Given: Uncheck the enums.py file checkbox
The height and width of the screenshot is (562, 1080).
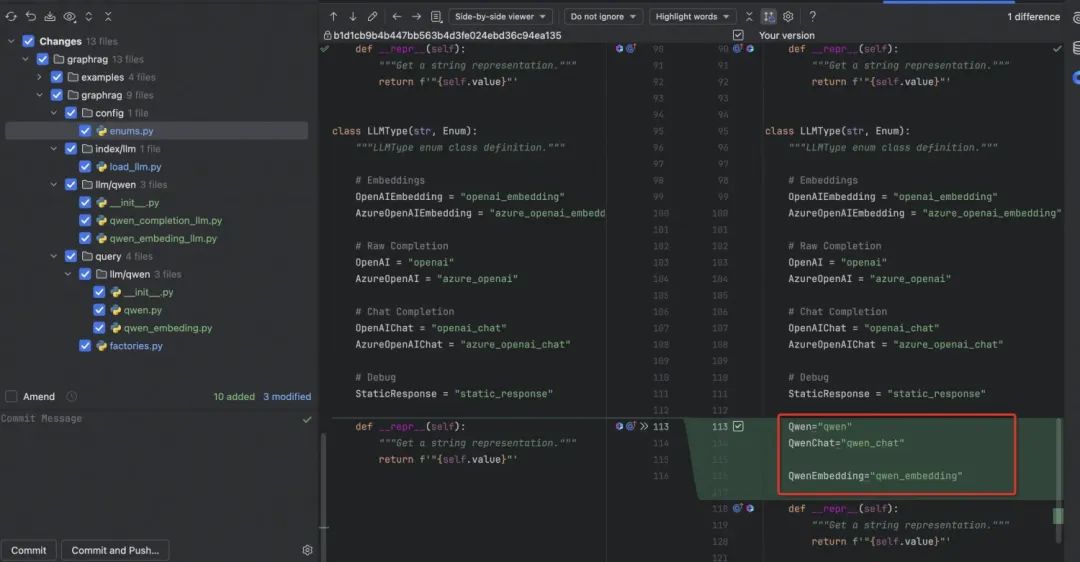Looking at the screenshot, I should pyautogui.click(x=85, y=131).
